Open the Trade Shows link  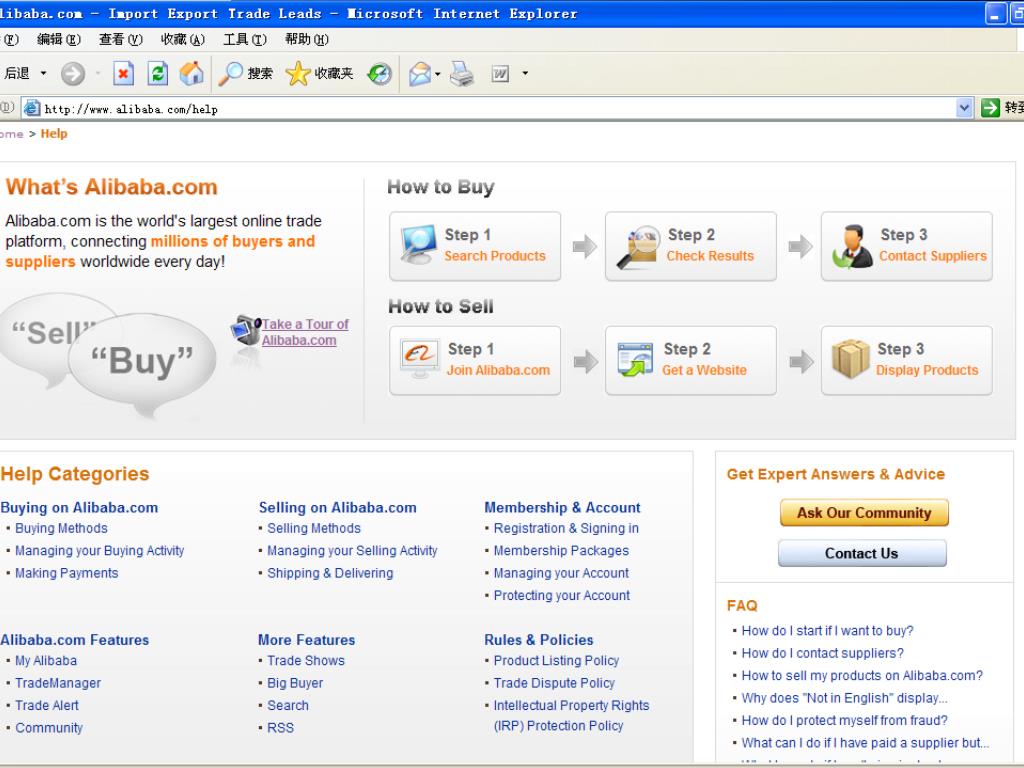tap(306, 661)
